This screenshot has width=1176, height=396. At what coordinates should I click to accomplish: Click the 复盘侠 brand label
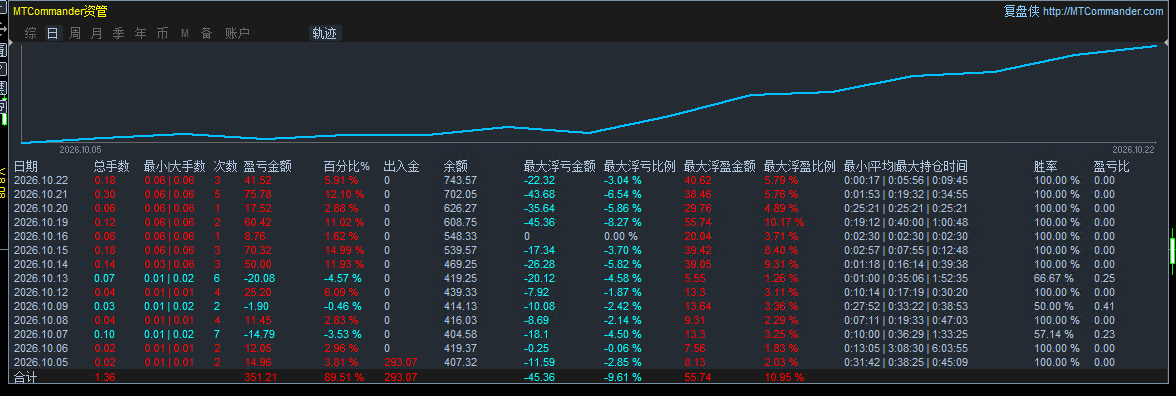(x=1022, y=11)
